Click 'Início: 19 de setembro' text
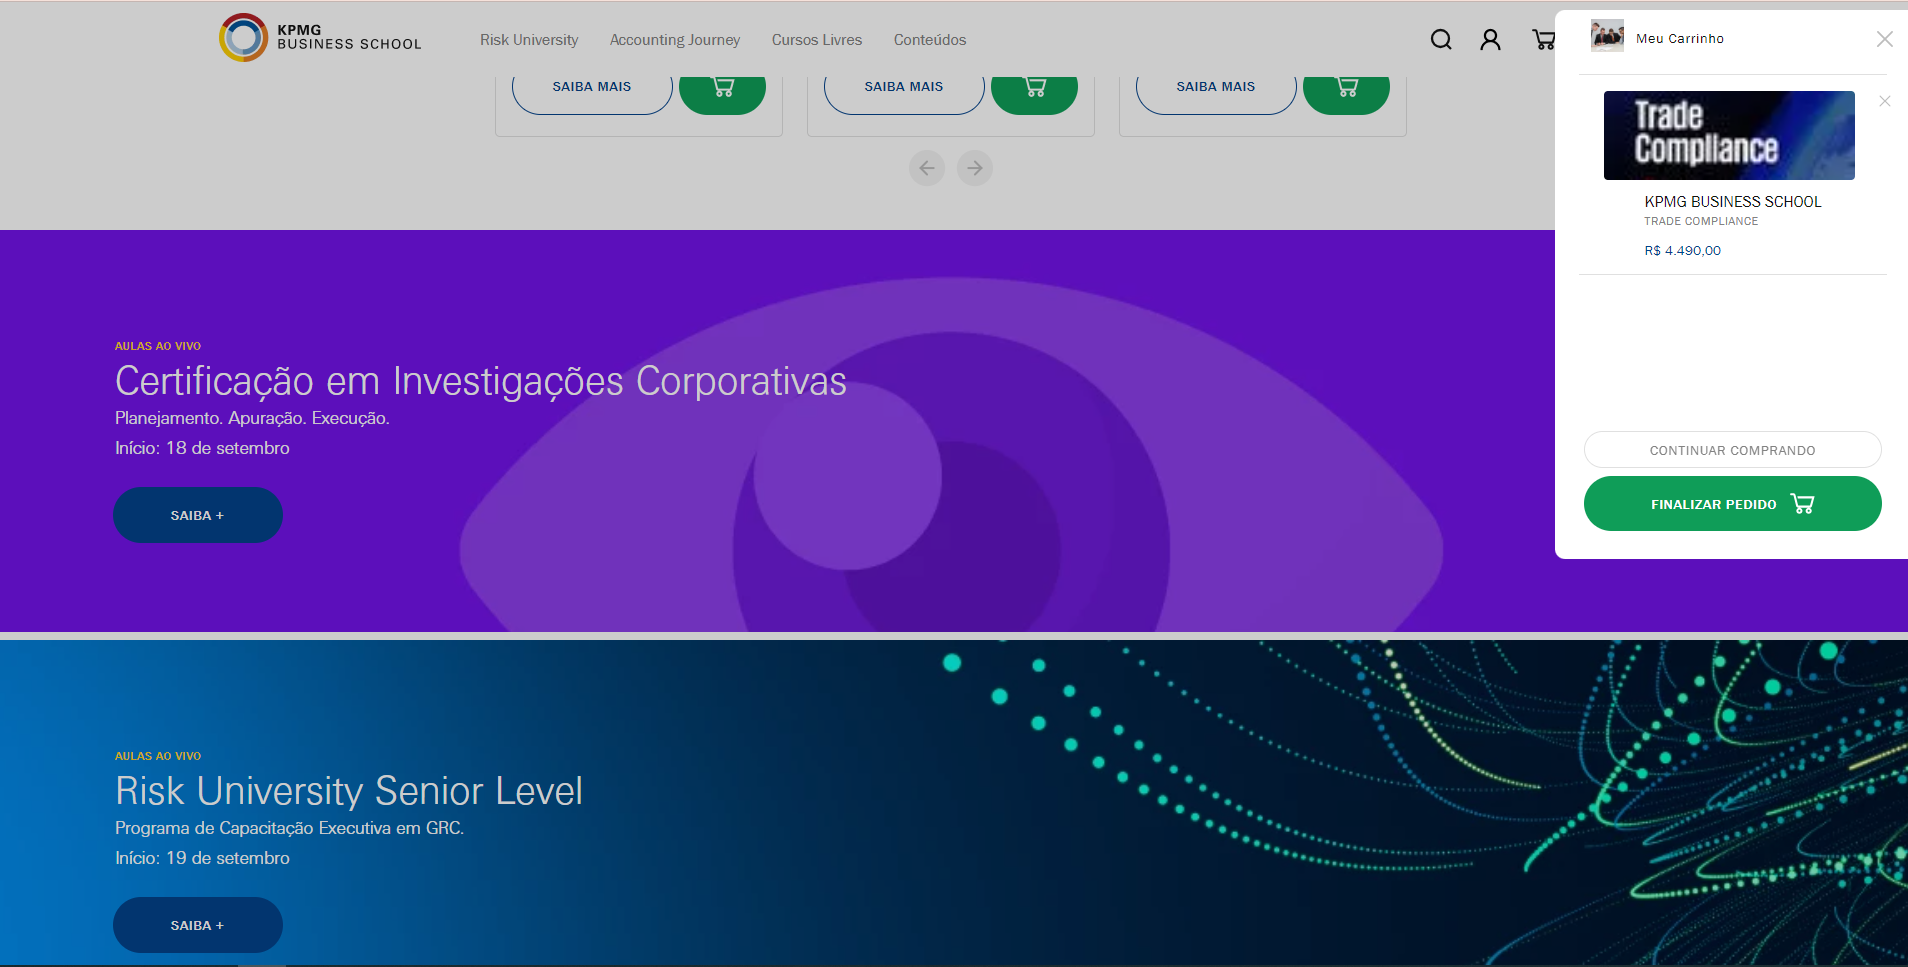Viewport: 1908px width, 967px height. coord(202,858)
